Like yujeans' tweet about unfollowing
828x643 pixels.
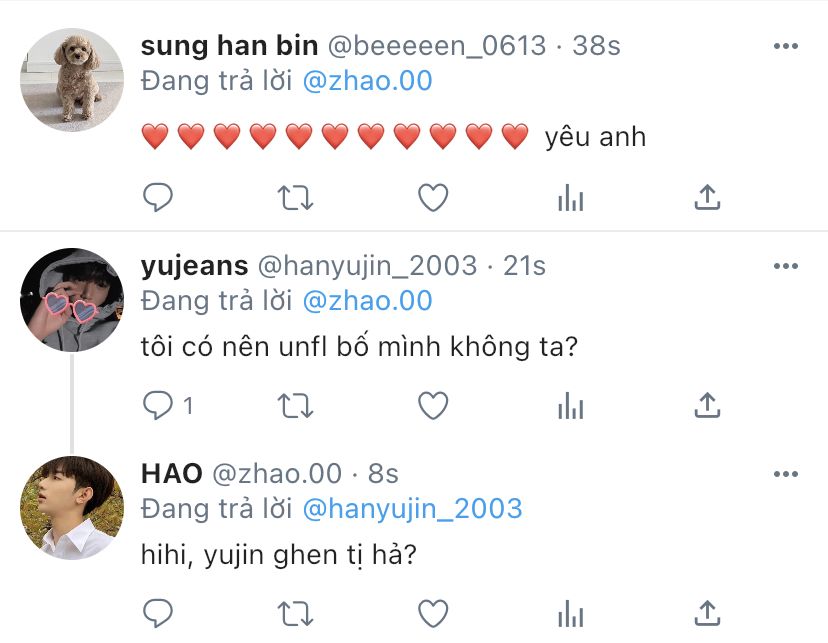click(433, 405)
